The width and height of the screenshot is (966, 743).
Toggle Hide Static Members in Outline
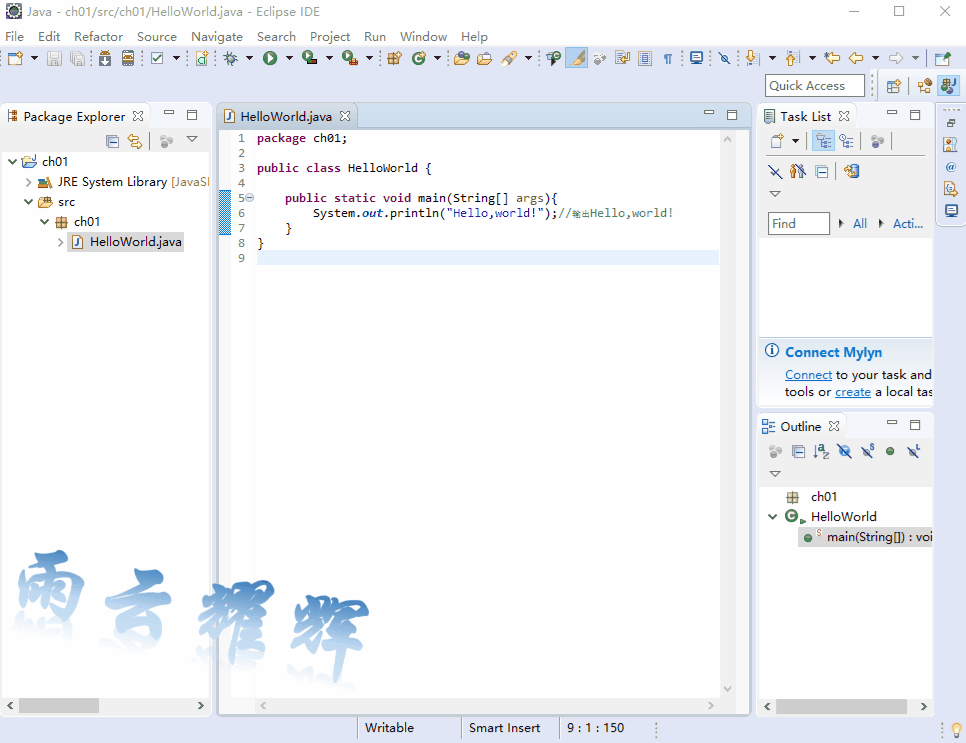click(867, 452)
